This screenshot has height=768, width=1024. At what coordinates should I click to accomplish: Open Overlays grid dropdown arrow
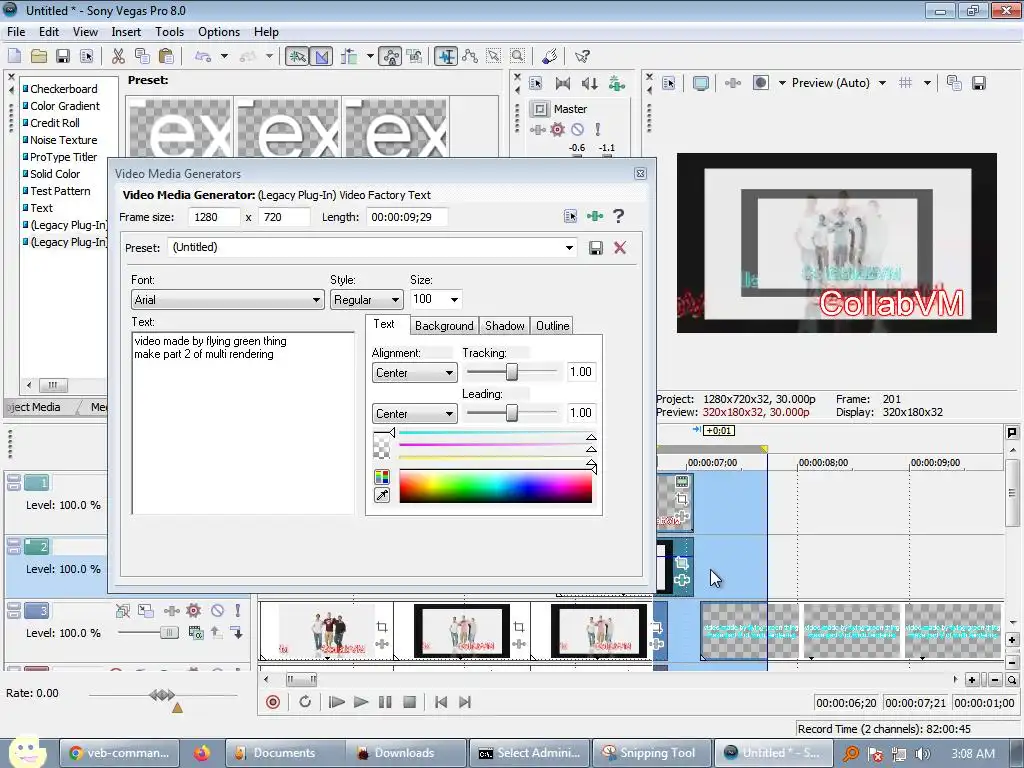[927, 83]
